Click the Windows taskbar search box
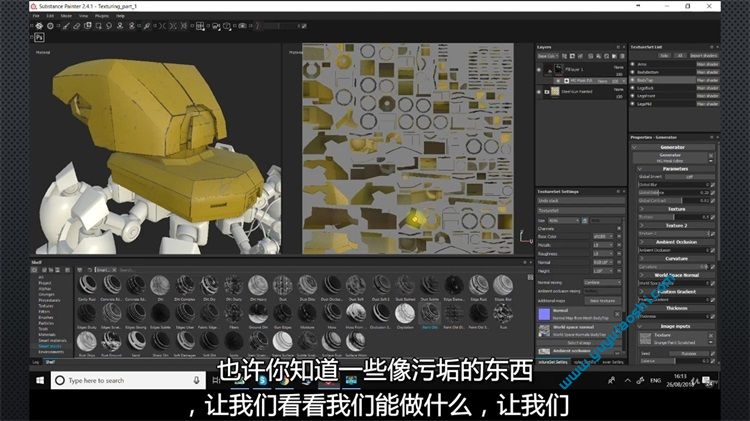Viewport: 750px width, 421px height. 128,380
